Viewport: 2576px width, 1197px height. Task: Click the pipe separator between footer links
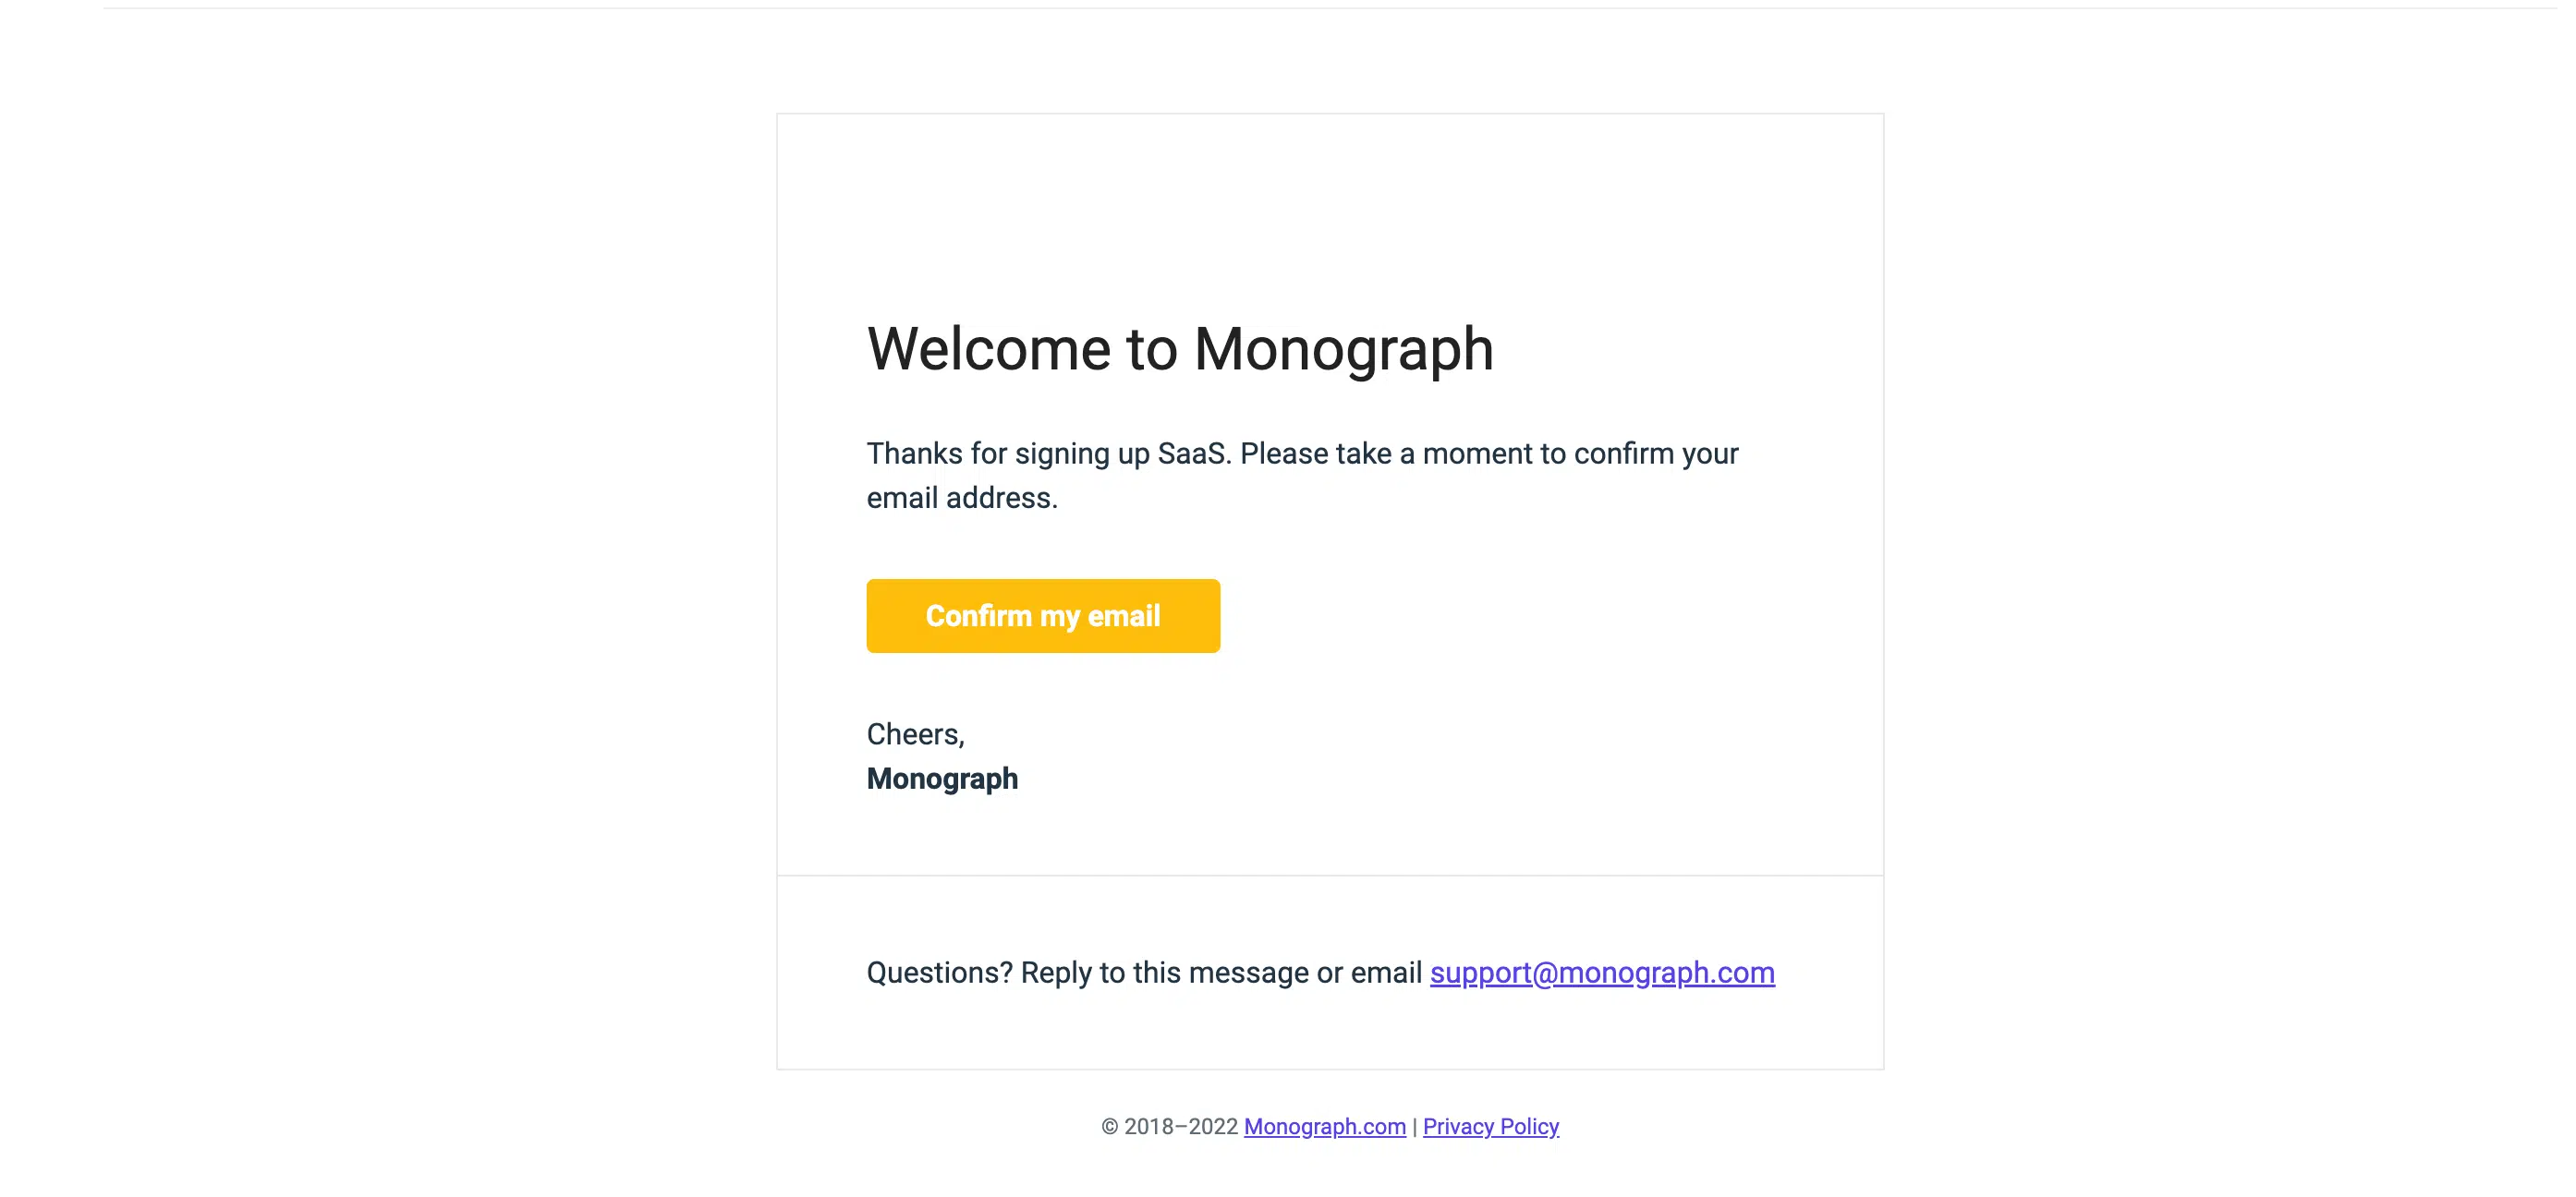click(x=1414, y=1127)
